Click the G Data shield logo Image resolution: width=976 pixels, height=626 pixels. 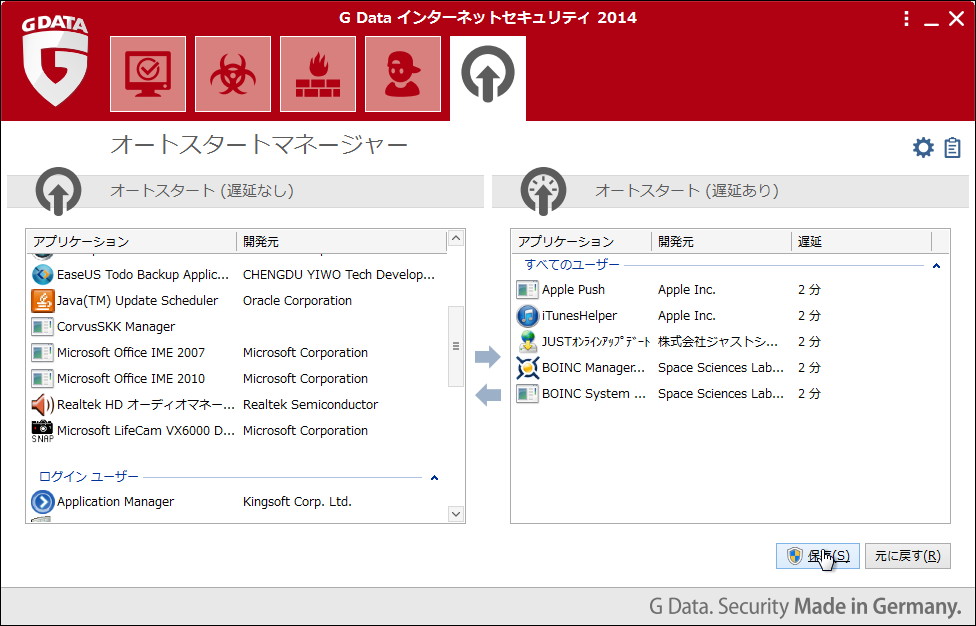55,60
